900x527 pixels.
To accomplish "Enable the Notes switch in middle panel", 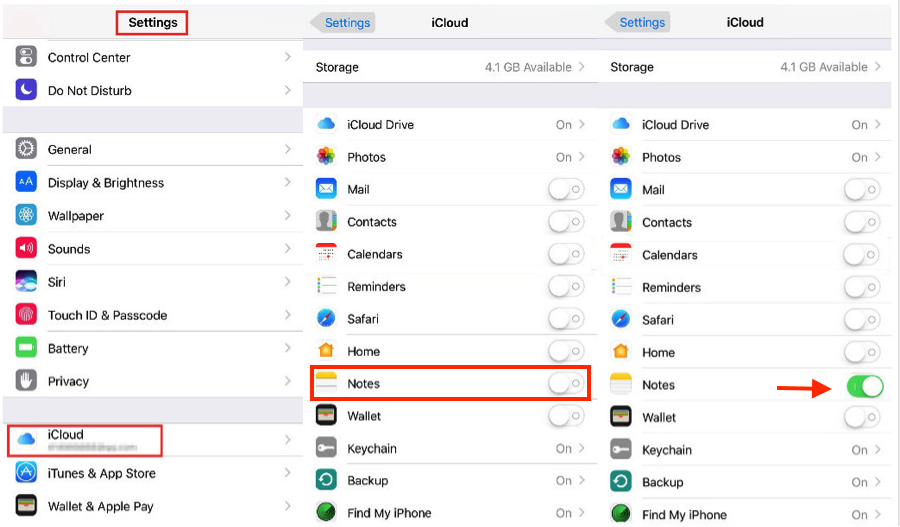I will 566,383.
